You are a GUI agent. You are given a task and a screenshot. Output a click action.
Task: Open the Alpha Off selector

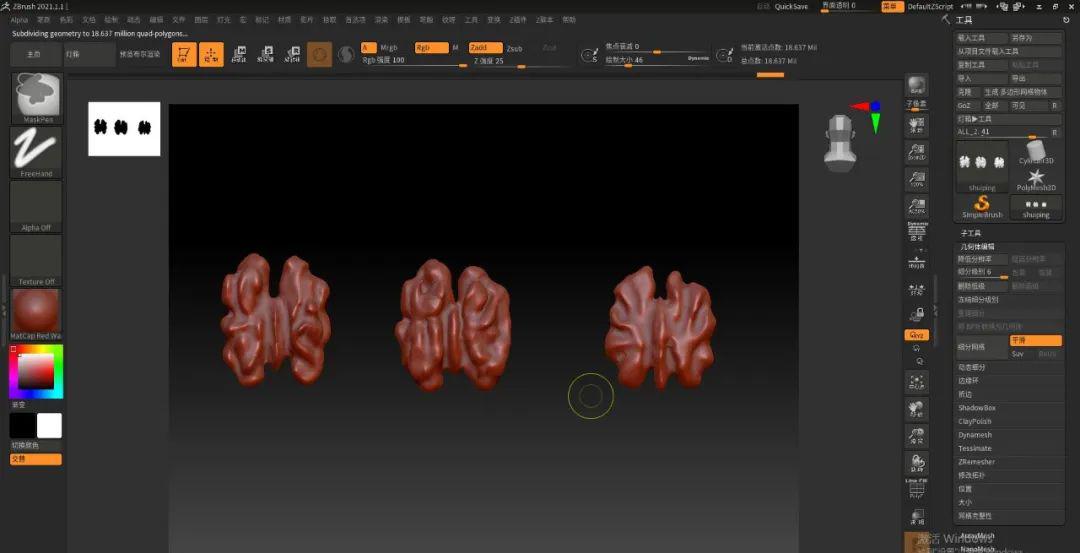pos(36,207)
